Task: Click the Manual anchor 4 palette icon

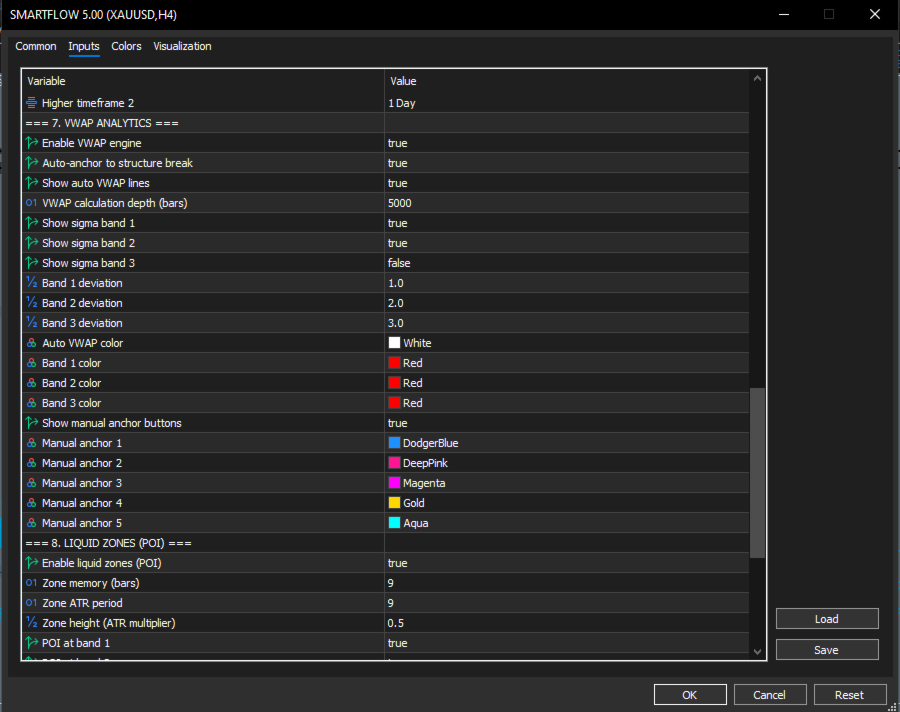Action: (32, 503)
